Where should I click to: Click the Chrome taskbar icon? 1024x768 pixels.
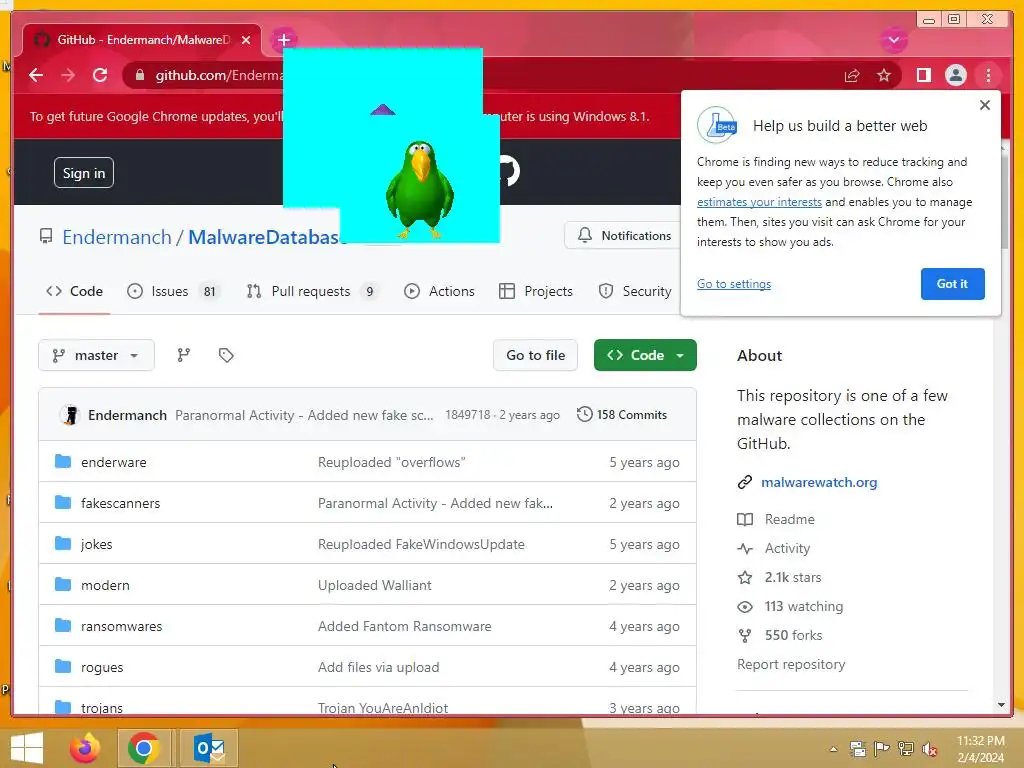pos(144,748)
